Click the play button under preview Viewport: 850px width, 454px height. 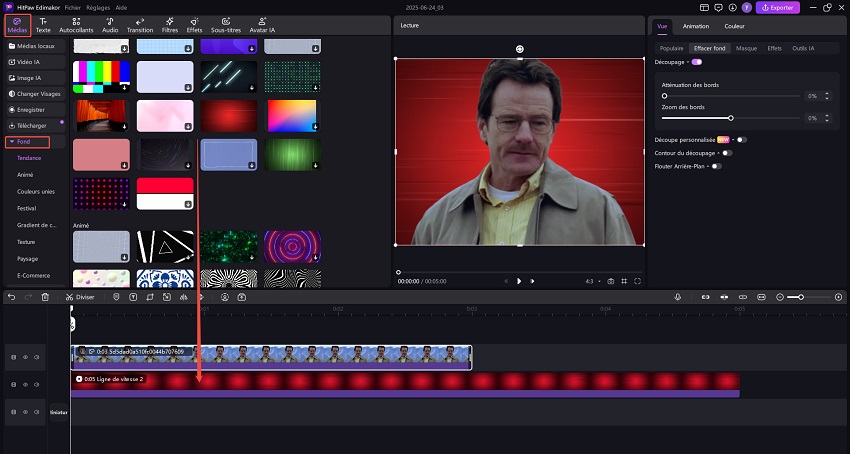519,281
